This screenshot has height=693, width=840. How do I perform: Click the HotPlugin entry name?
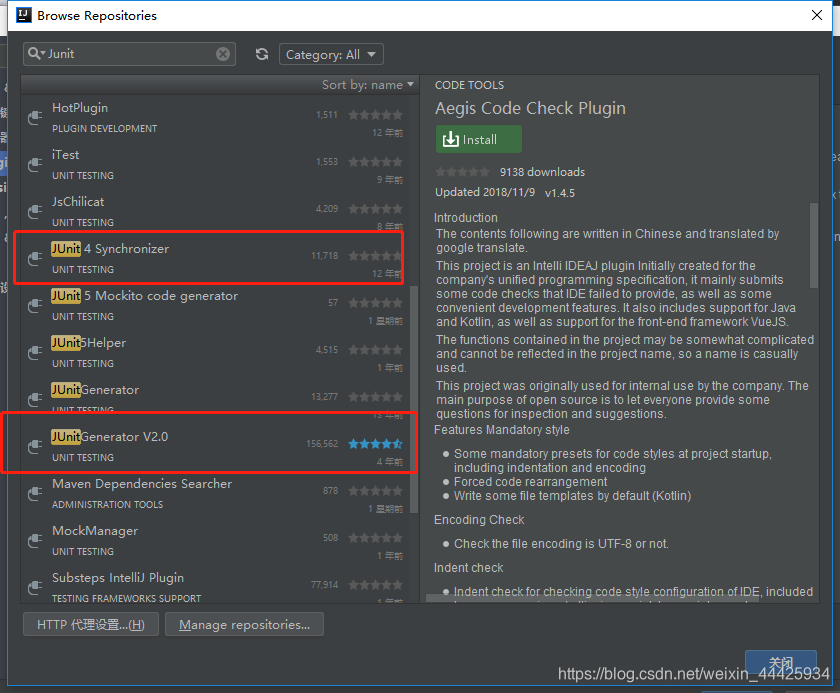[x=80, y=108]
